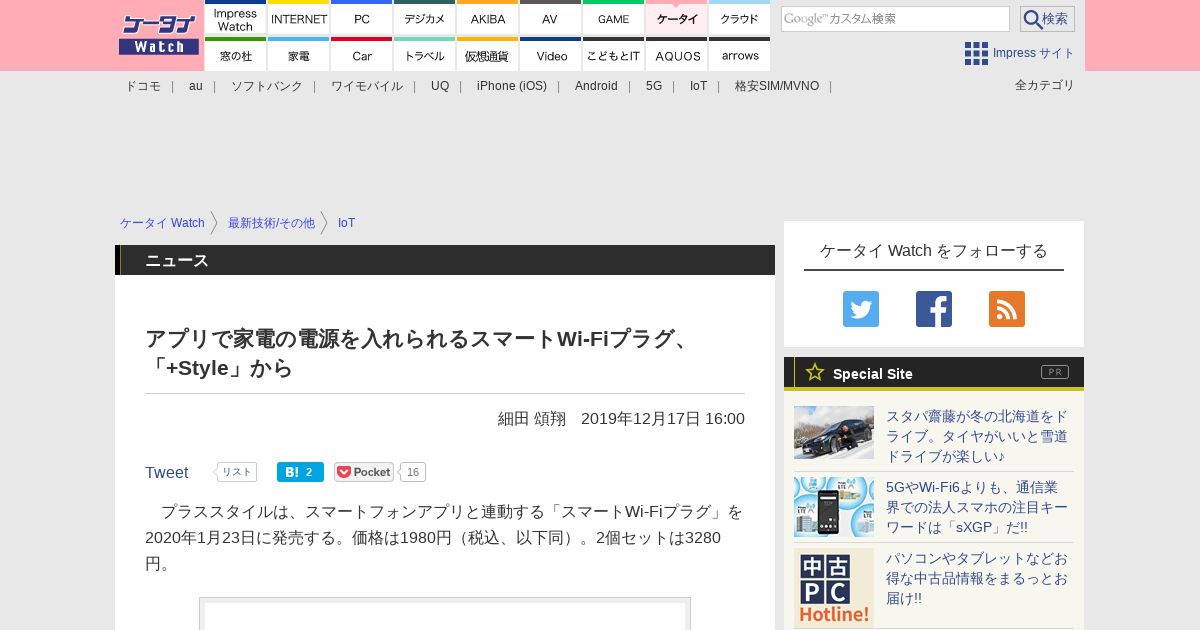Open the Twitter follow icon
Viewport: 1200px width, 630px height.
861,309
